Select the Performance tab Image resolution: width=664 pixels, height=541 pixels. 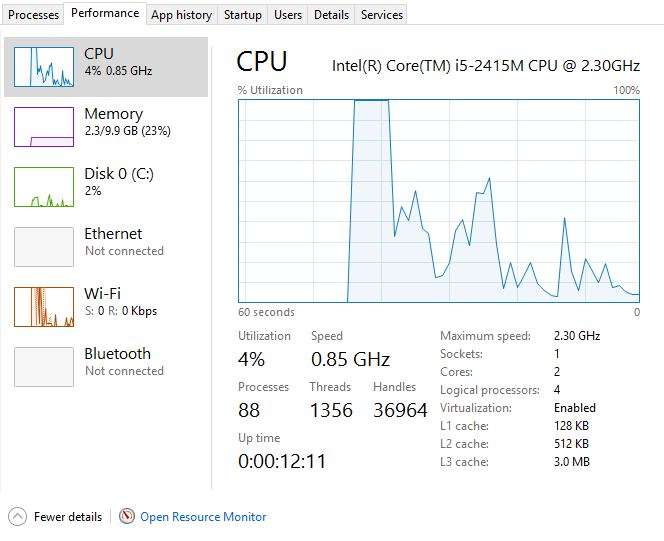pos(105,14)
